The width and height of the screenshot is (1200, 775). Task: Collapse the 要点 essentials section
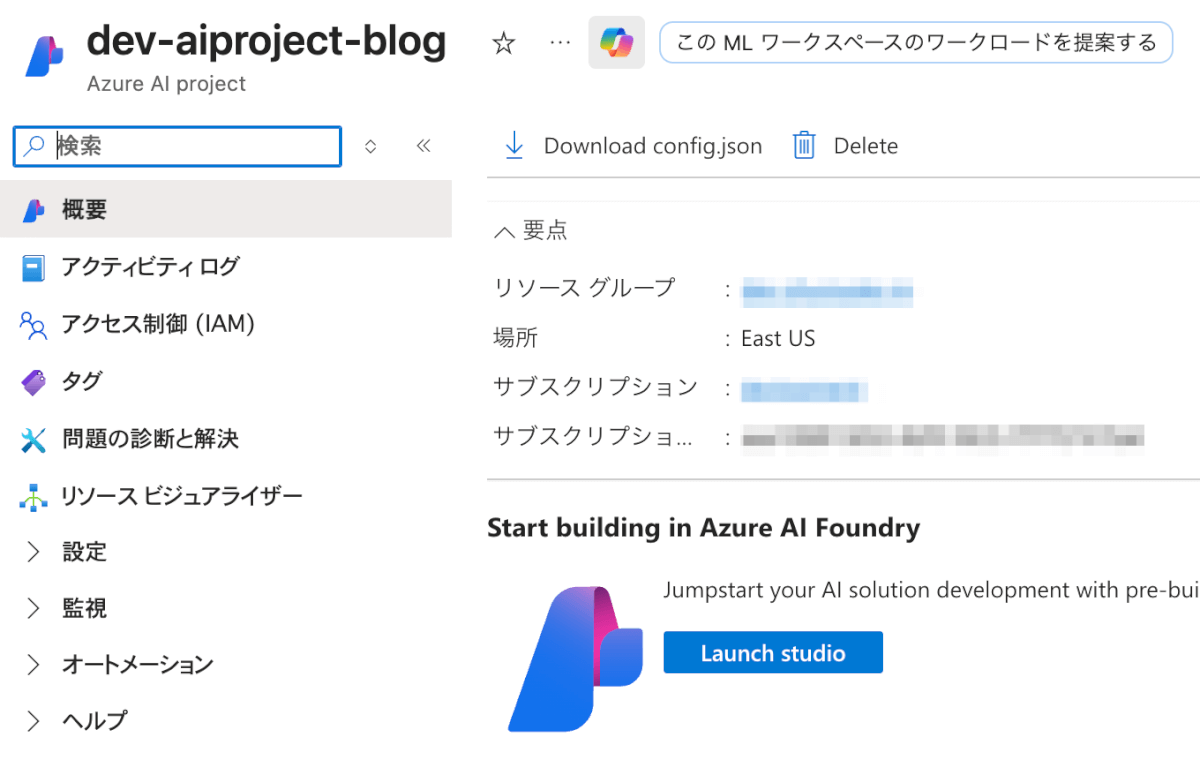[x=503, y=231]
